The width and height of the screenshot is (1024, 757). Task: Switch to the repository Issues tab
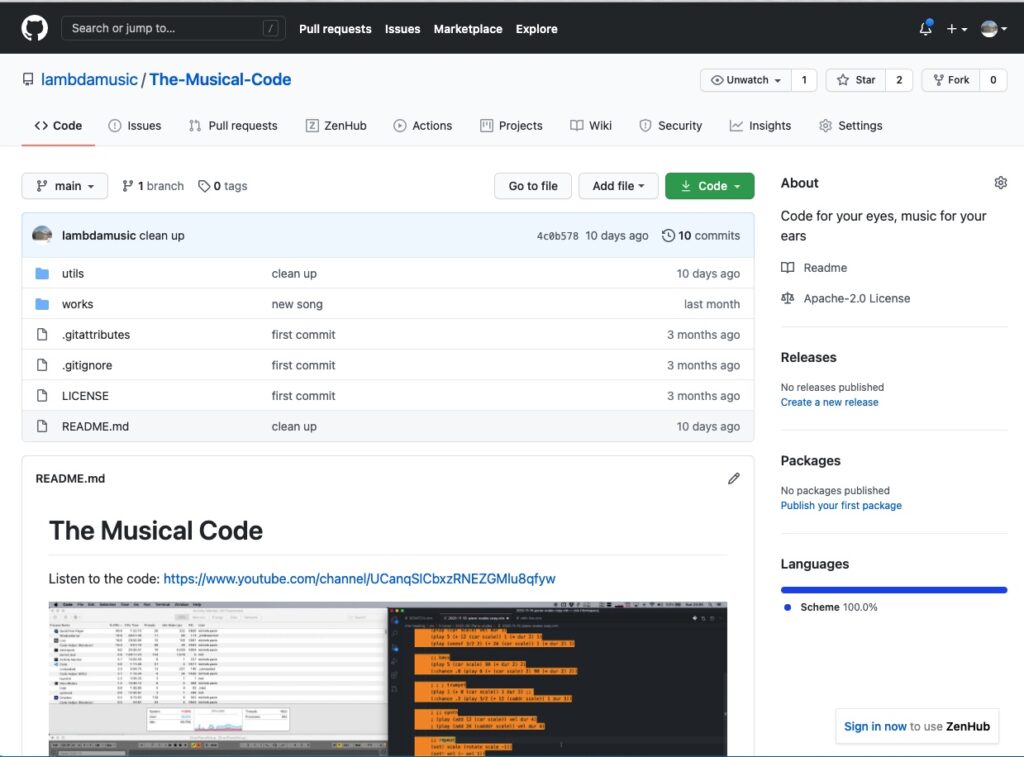click(x=135, y=125)
